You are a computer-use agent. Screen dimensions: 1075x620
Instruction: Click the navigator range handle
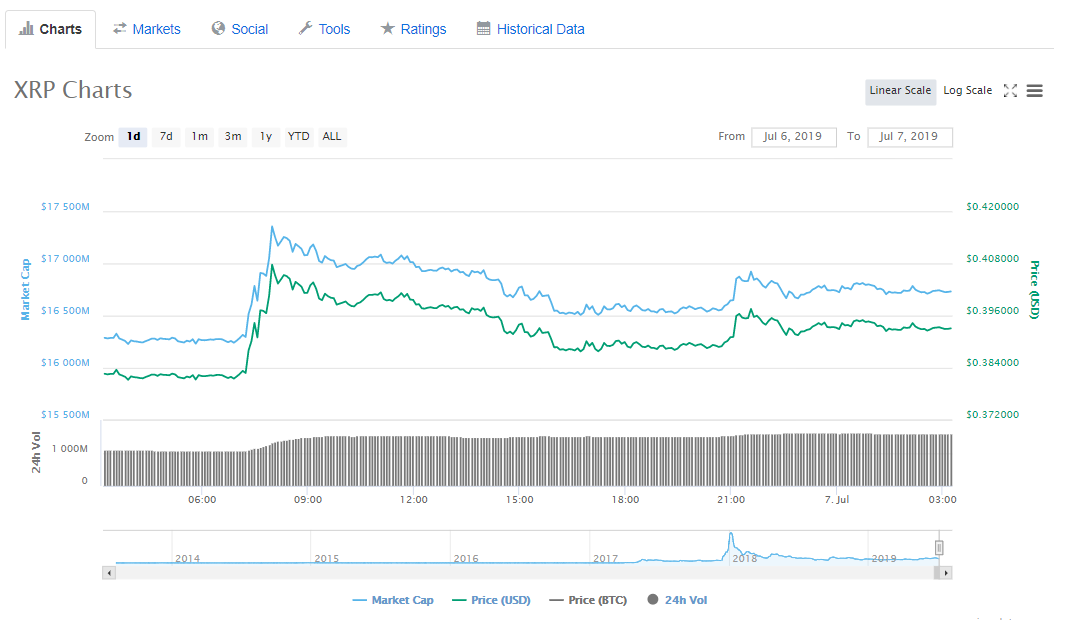pyautogui.click(x=939, y=547)
